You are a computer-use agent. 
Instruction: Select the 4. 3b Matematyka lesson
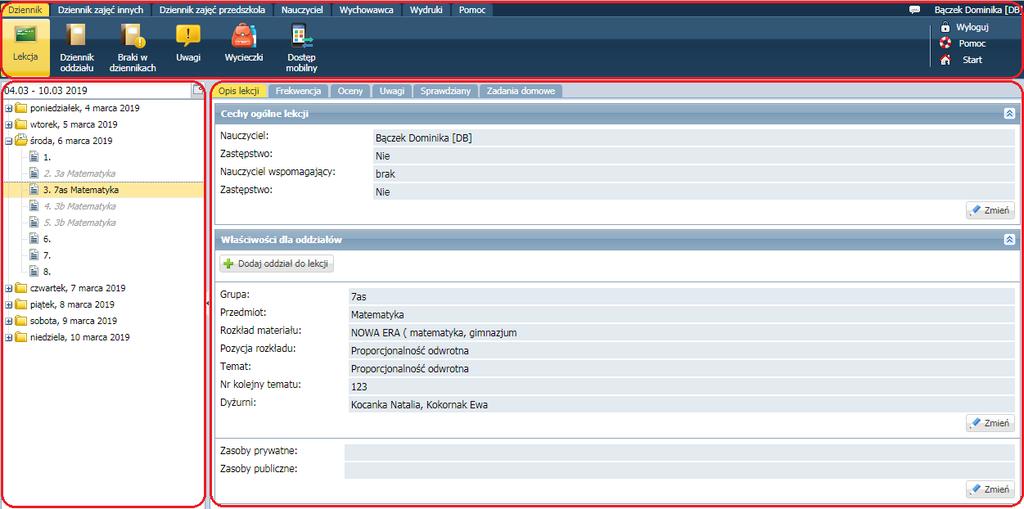click(80, 206)
